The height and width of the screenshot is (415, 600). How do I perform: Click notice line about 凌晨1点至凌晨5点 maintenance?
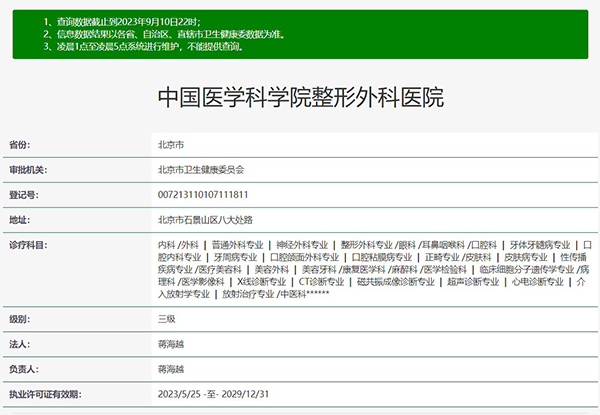coord(143,47)
